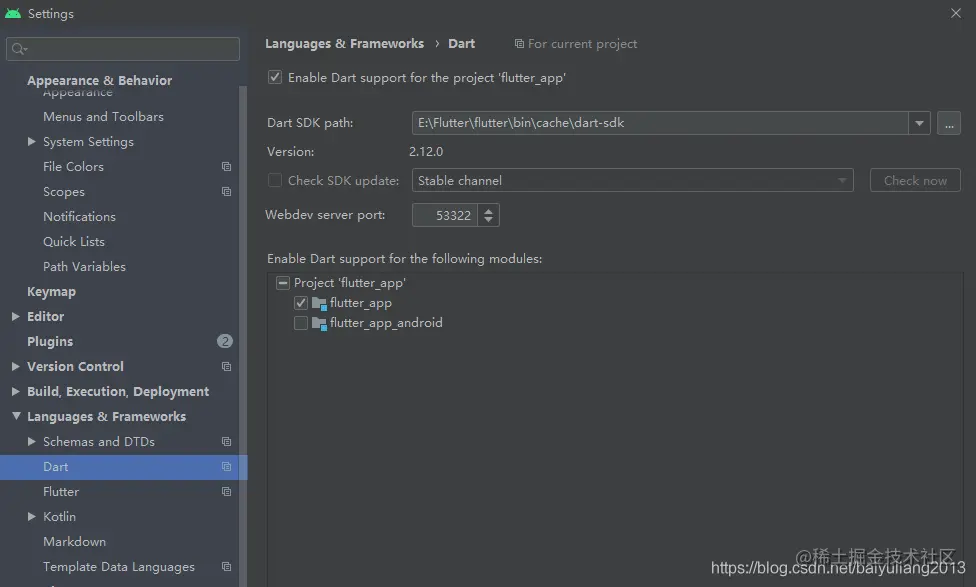Click the Webdev server port value field
The height and width of the screenshot is (587, 976).
click(x=445, y=215)
